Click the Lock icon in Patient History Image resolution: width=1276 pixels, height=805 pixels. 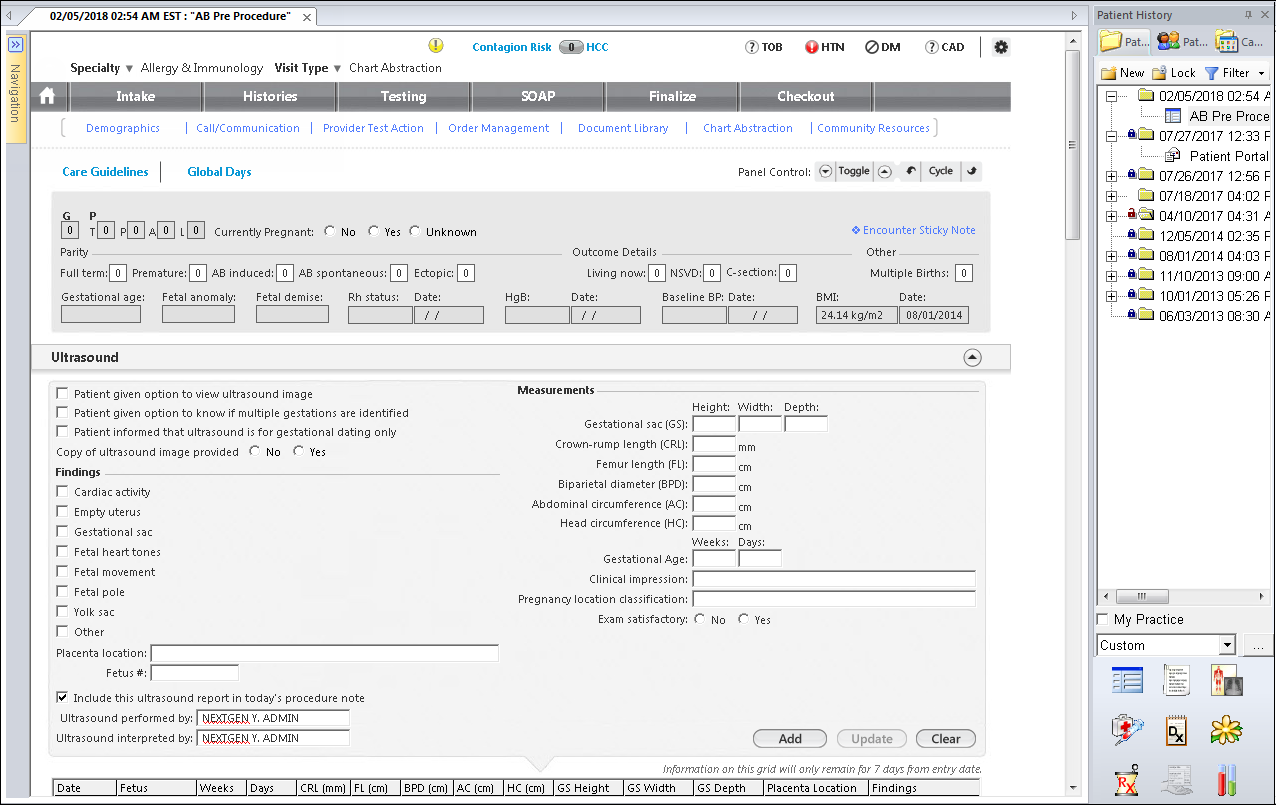[x=1160, y=73]
